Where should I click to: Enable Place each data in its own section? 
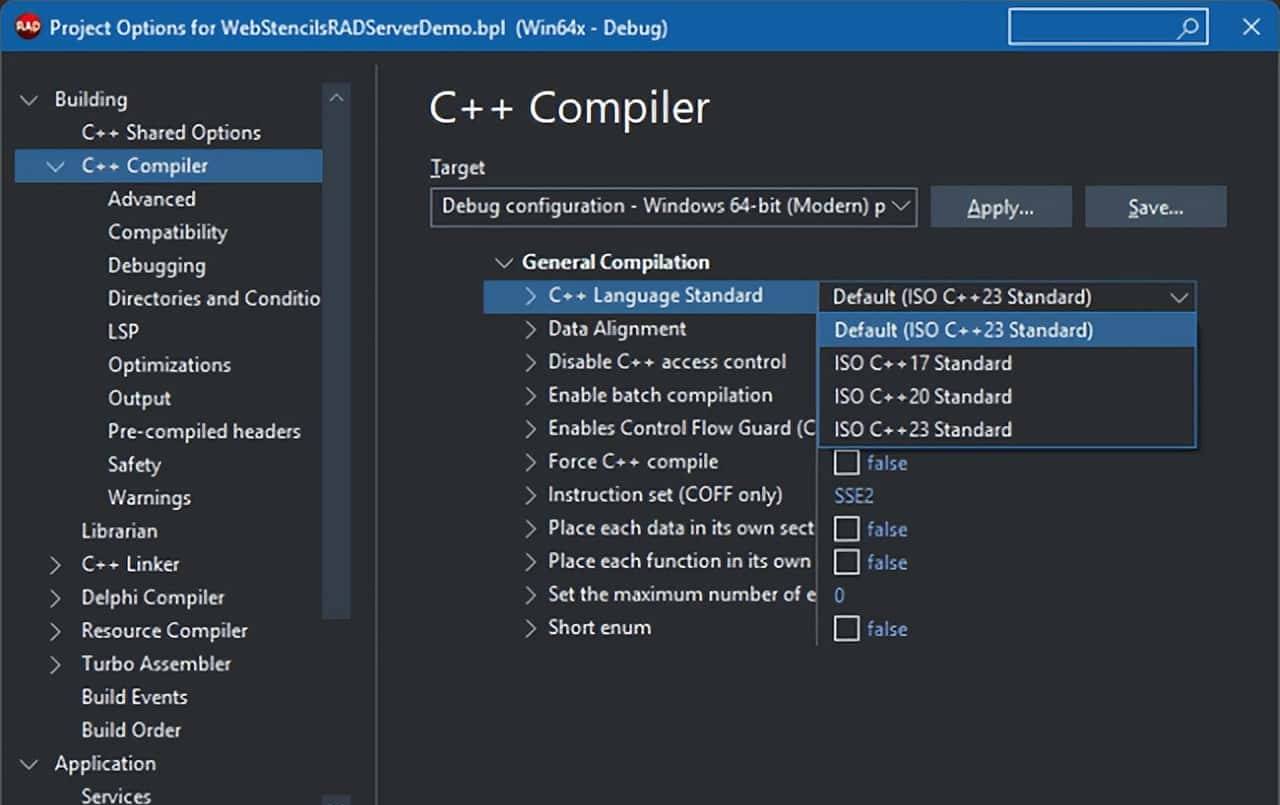pyautogui.click(x=846, y=529)
